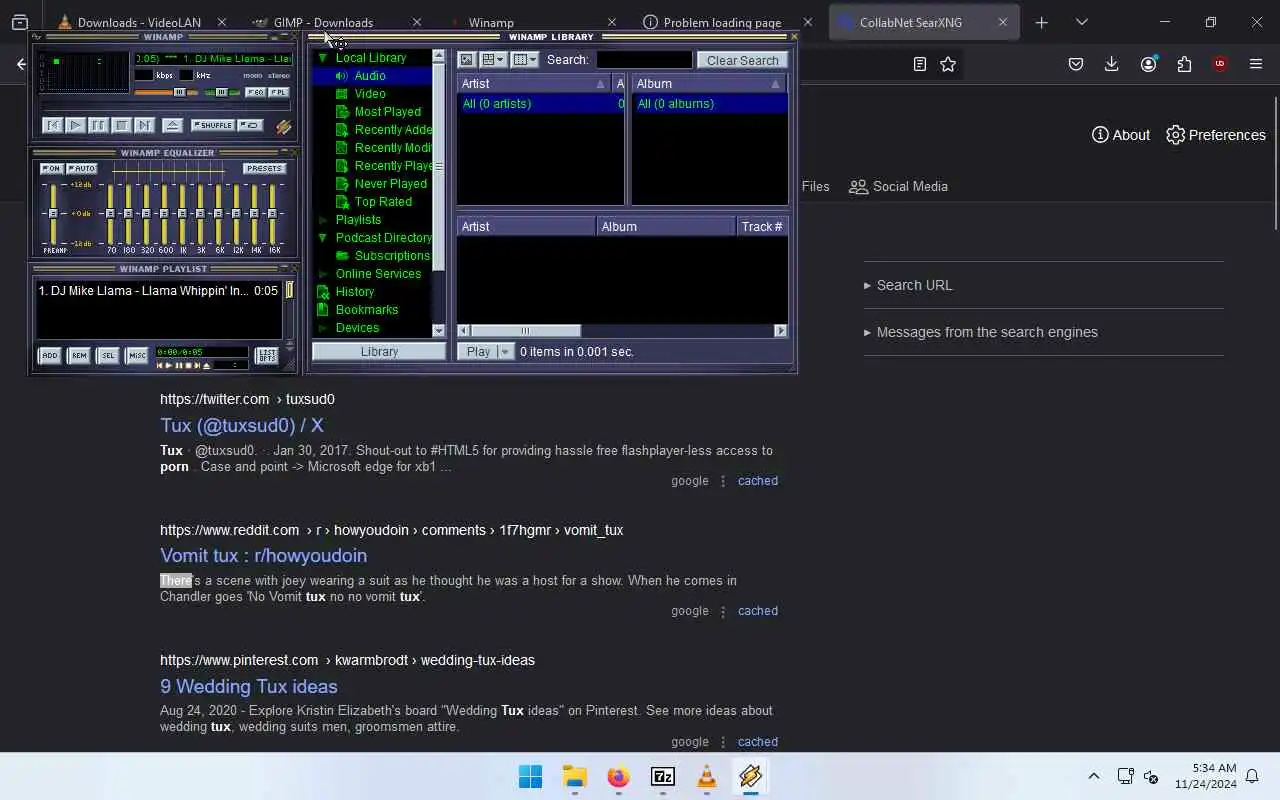Open Bookmarks in library tree
The image size is (1280, 800).
pos(366,310)
